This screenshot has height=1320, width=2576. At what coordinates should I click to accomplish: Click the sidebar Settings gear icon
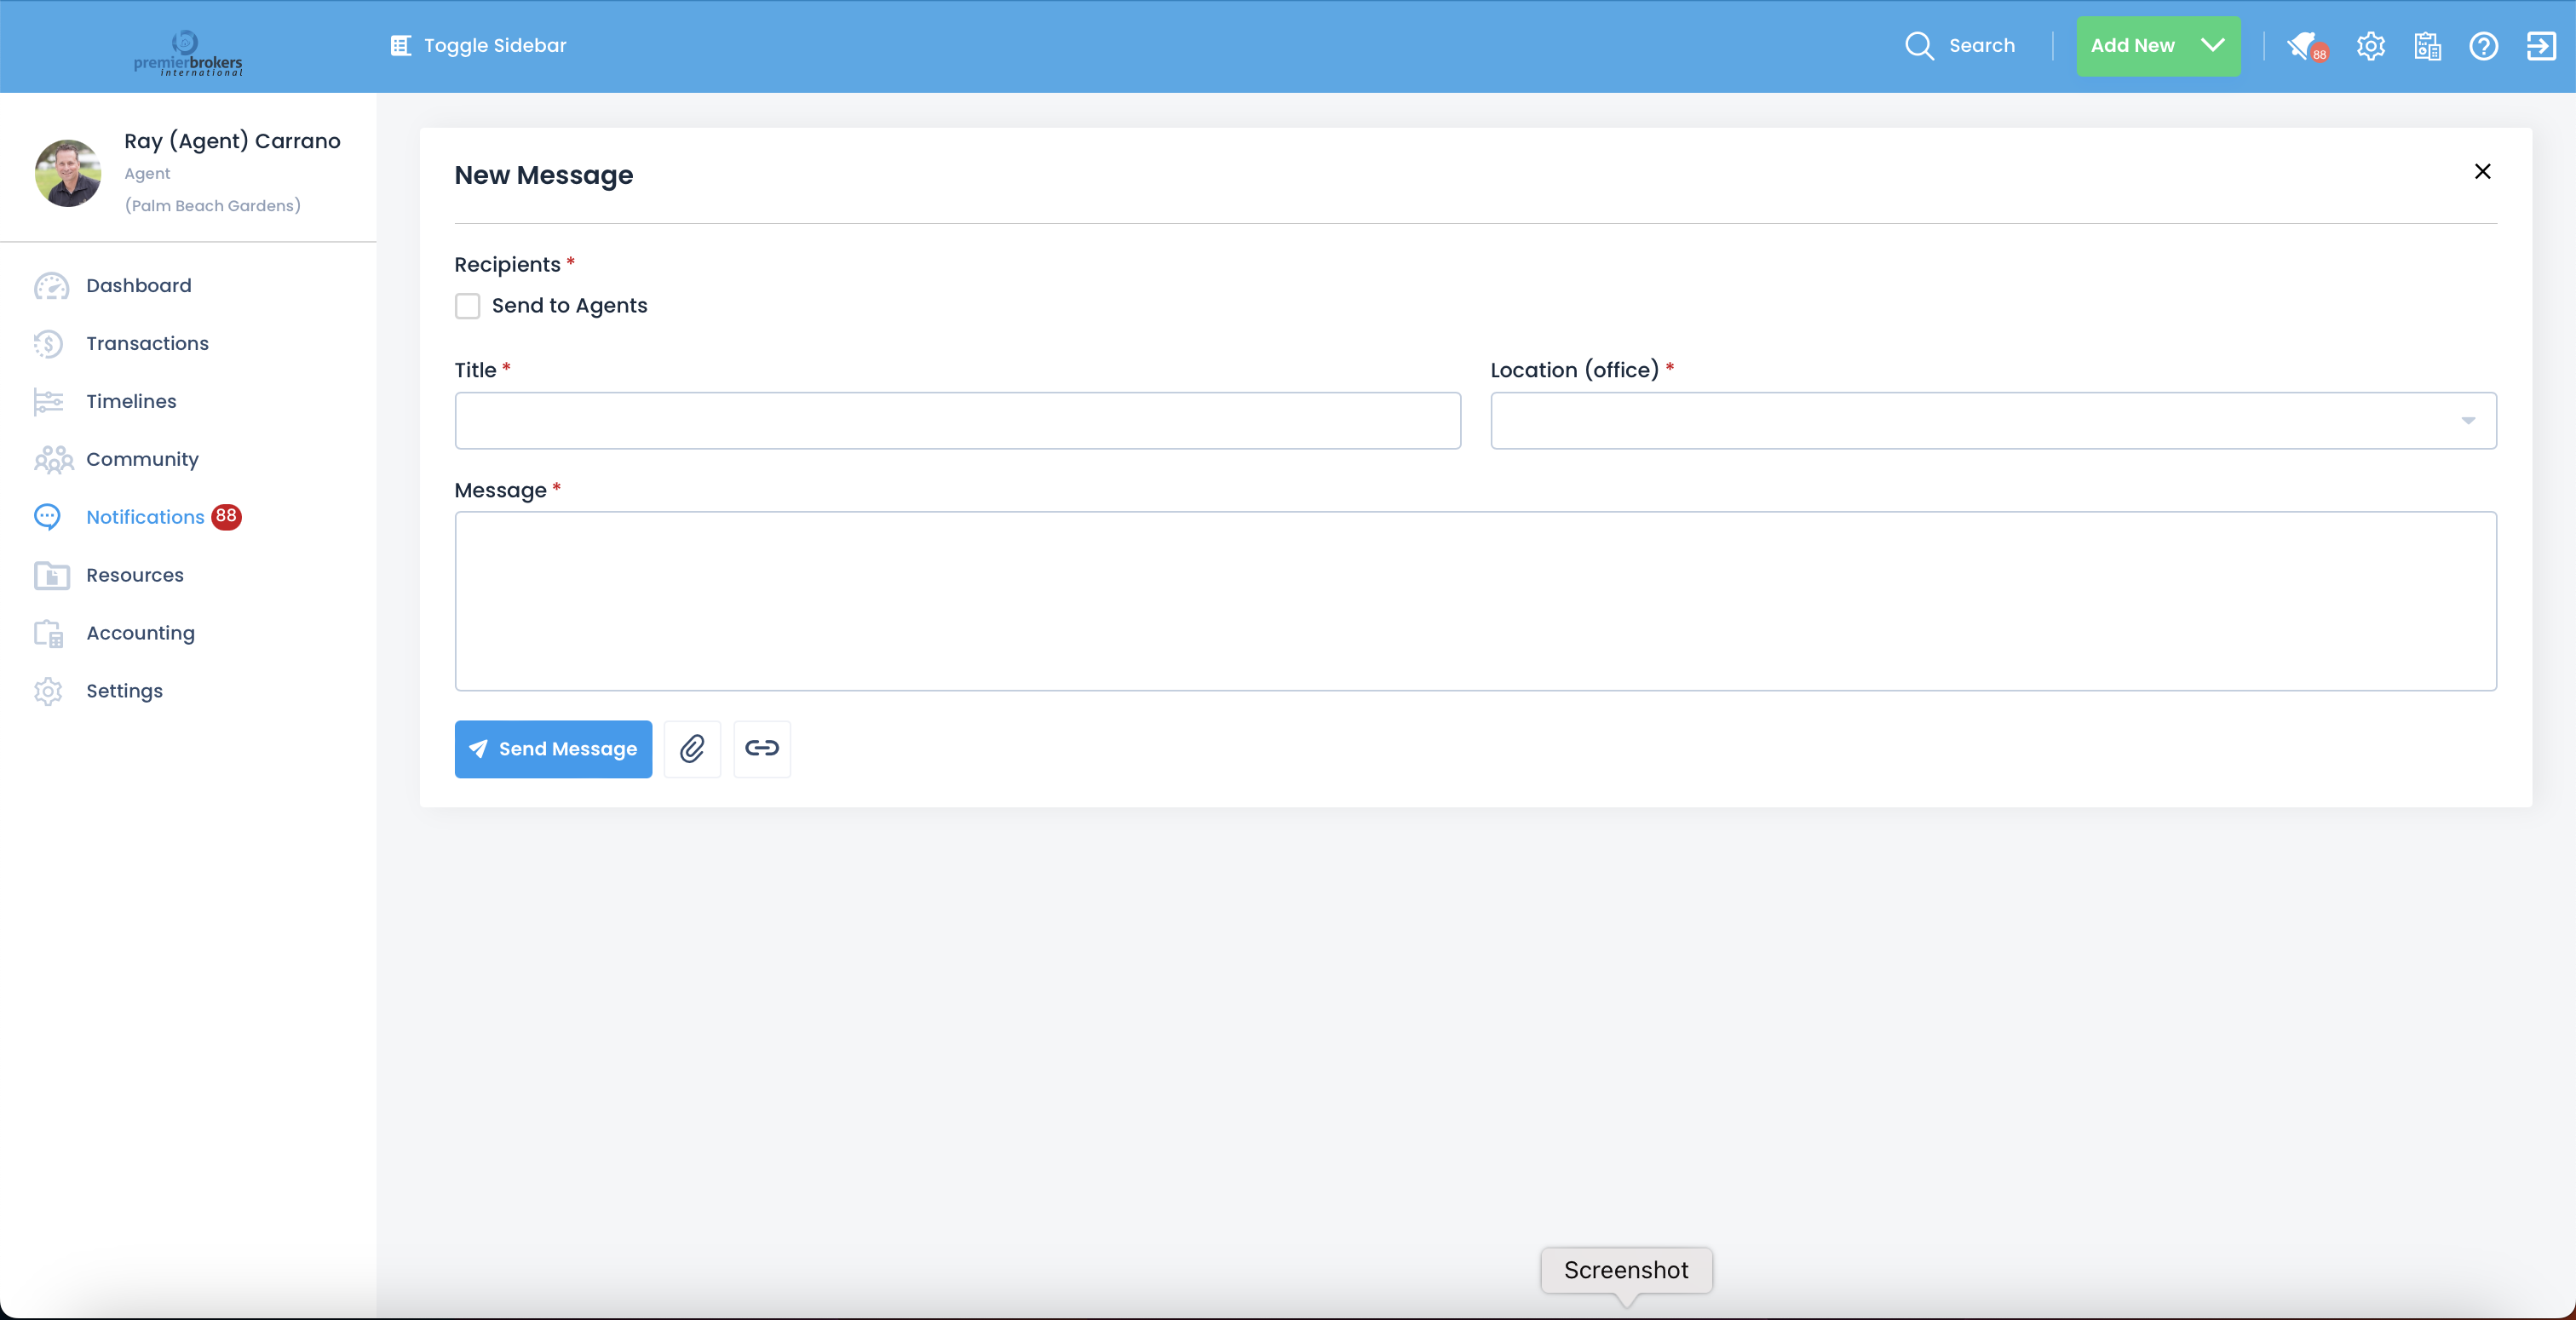click(48, 692)
